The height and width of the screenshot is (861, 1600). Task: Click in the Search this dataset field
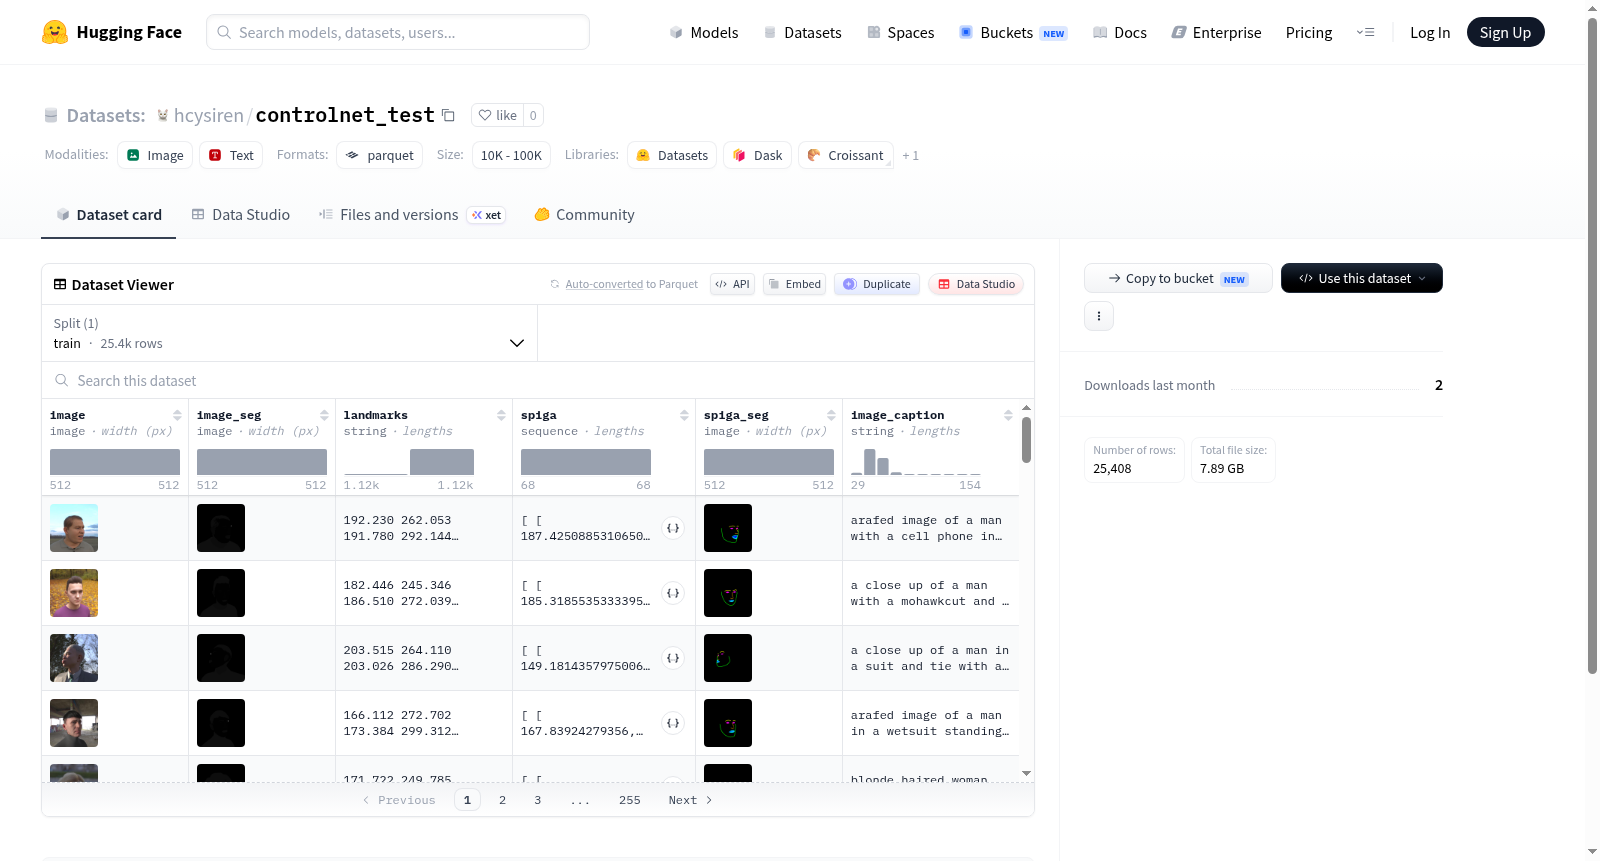(538, 381)
